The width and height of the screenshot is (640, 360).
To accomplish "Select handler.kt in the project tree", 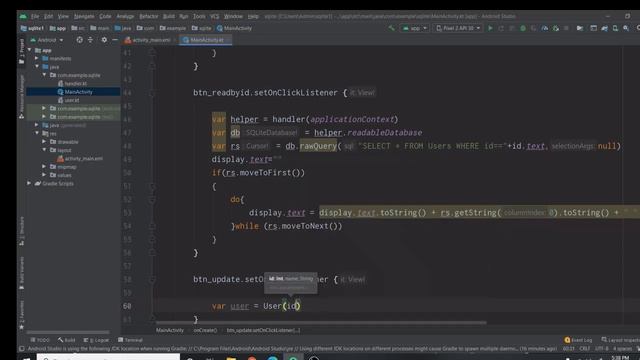I will [x=72, y=83].
